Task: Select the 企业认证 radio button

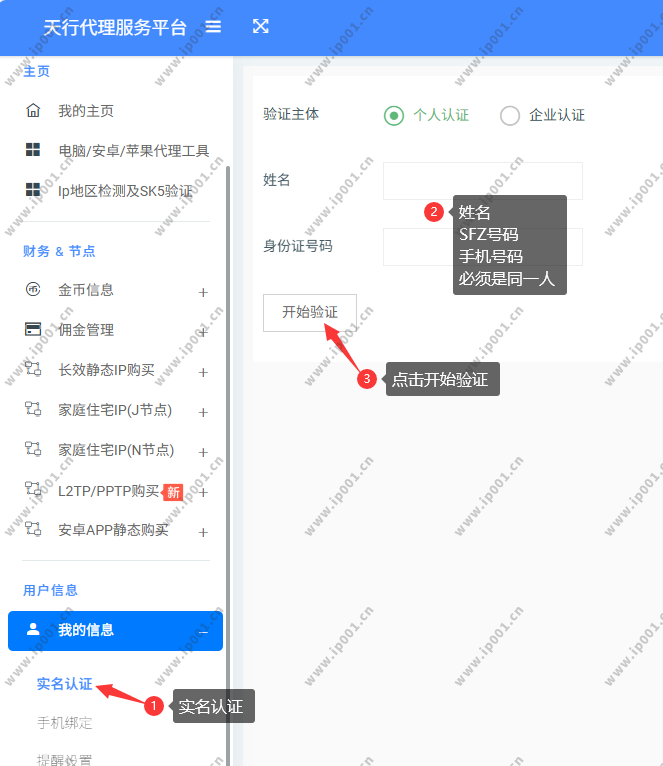Action: pyautogui.click(x=510, y=115)
